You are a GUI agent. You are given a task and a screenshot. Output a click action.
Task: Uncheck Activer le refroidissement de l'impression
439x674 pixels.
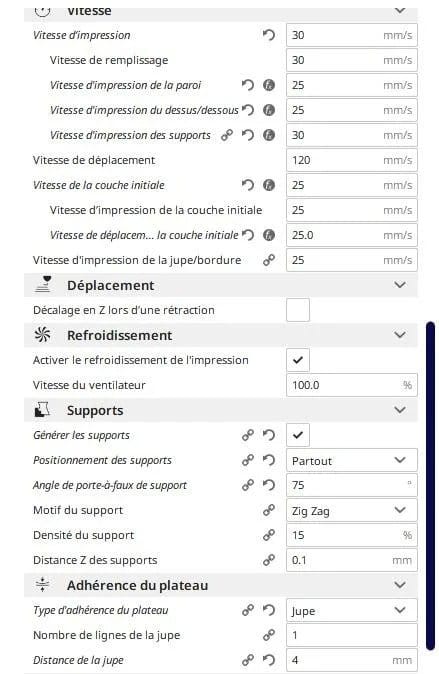click(298, 360)
